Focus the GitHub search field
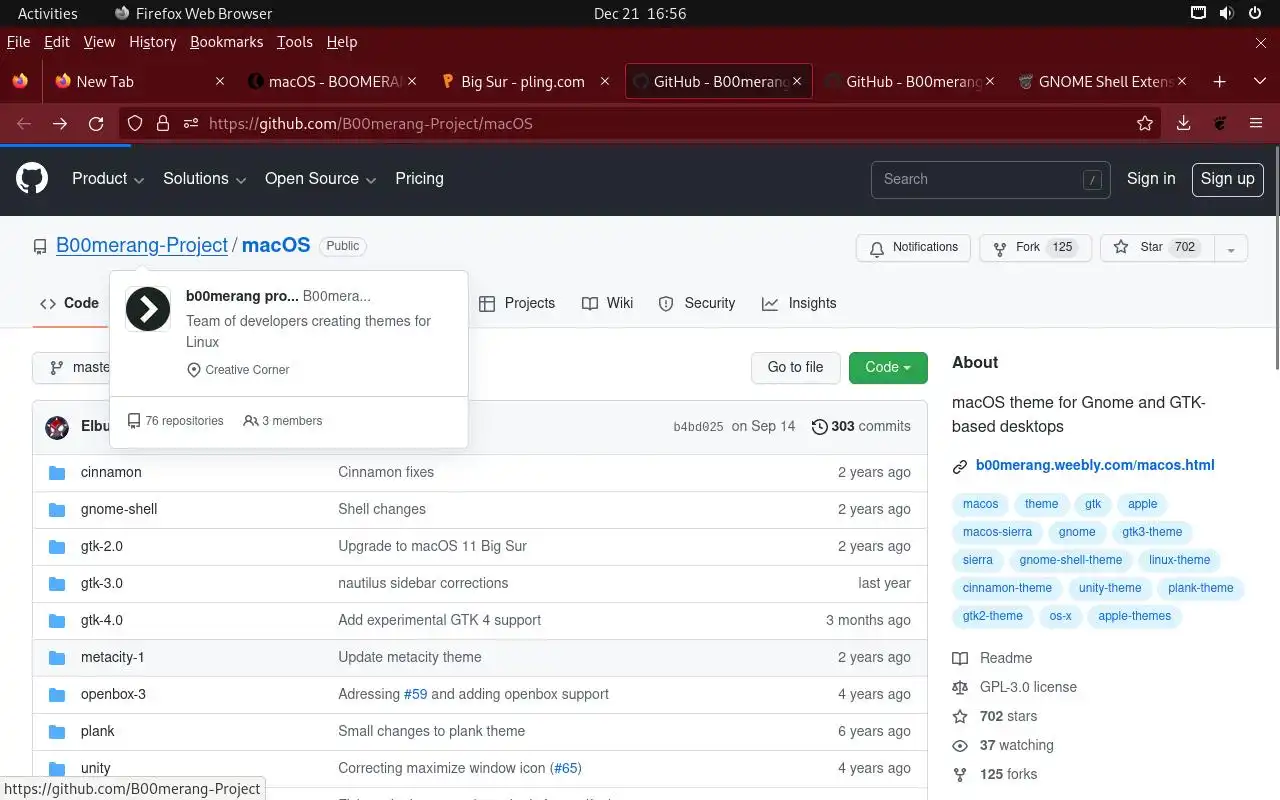 990,180
